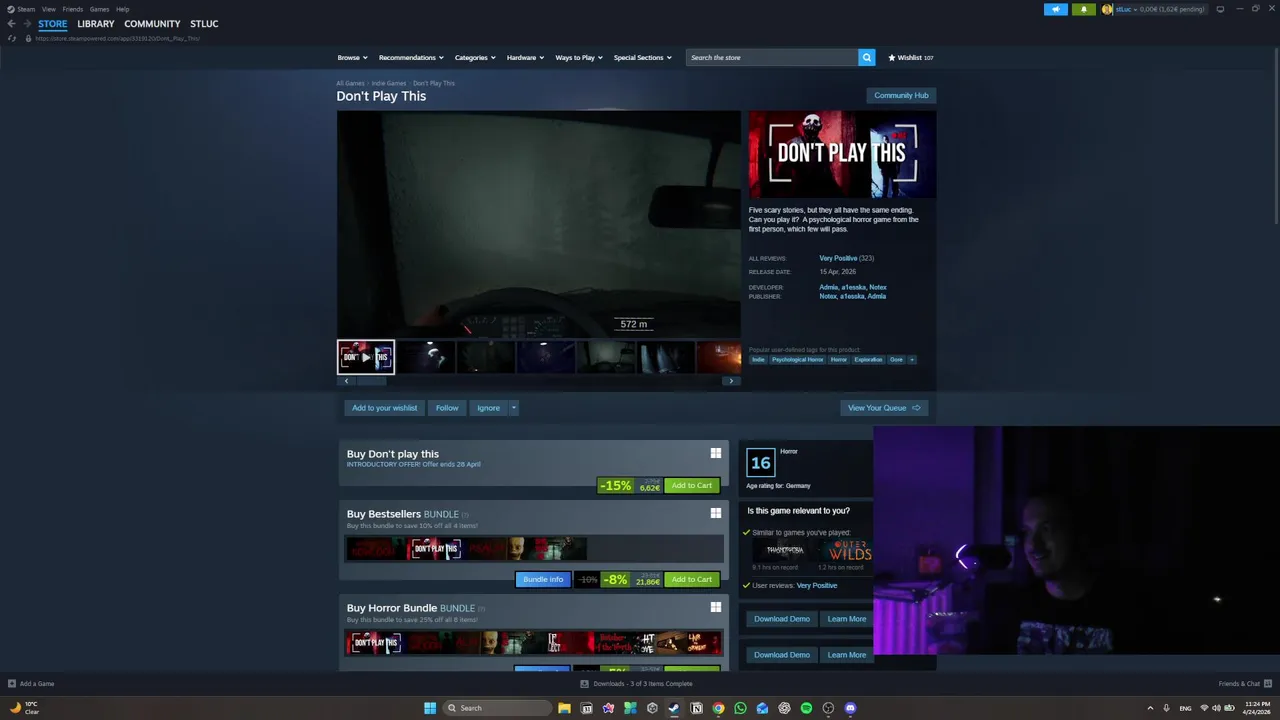Click the Indie Games breadcrumb
1280x720 pixels.
click(389, 83)
